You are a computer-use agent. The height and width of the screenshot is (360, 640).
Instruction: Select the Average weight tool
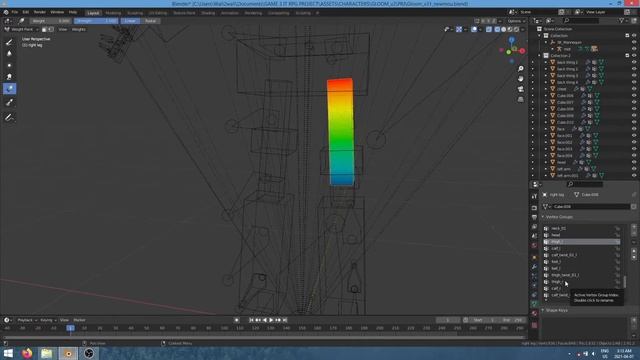[x=9, y=65]
